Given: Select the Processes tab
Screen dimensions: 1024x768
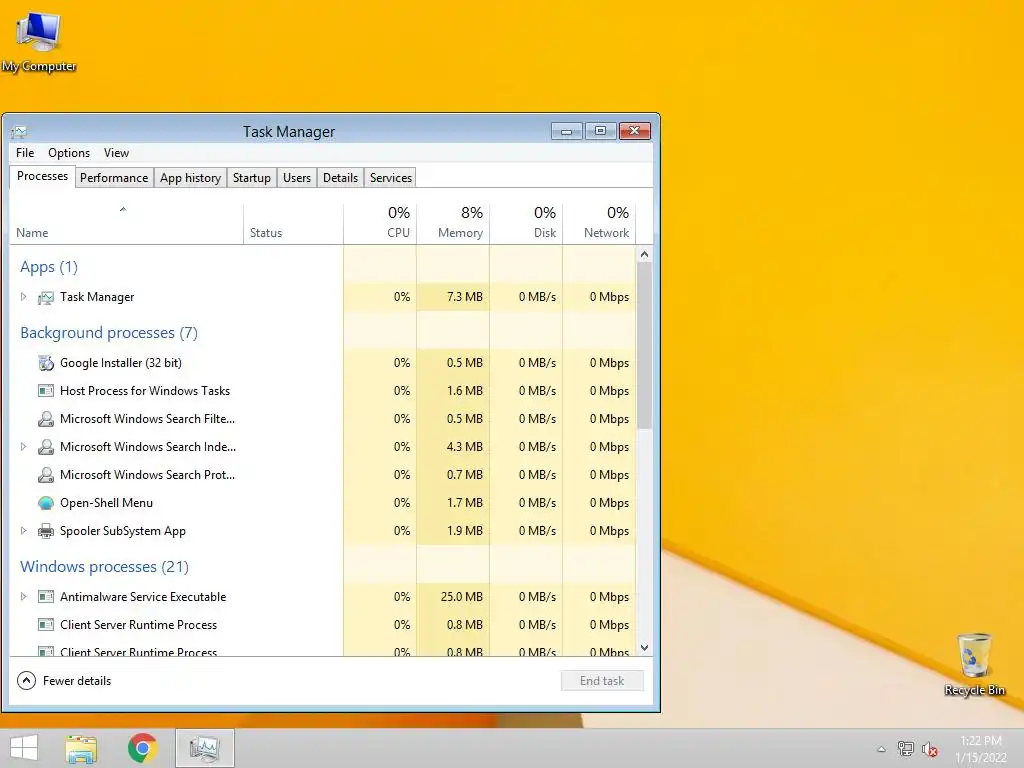Looking at the screenshot, I should [42, 176].
